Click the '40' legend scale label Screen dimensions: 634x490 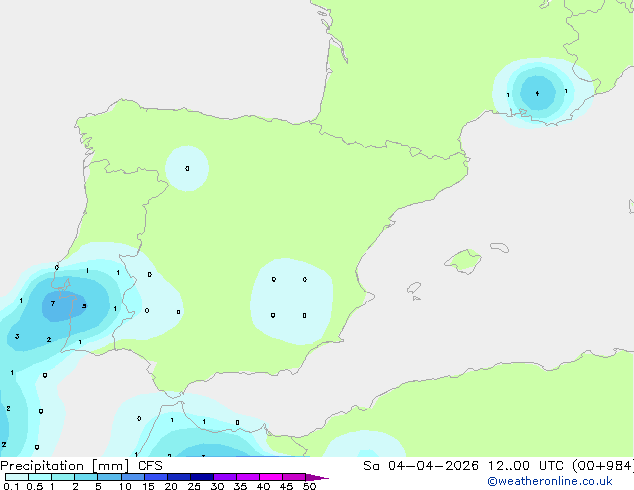click(x=263, y=486)
